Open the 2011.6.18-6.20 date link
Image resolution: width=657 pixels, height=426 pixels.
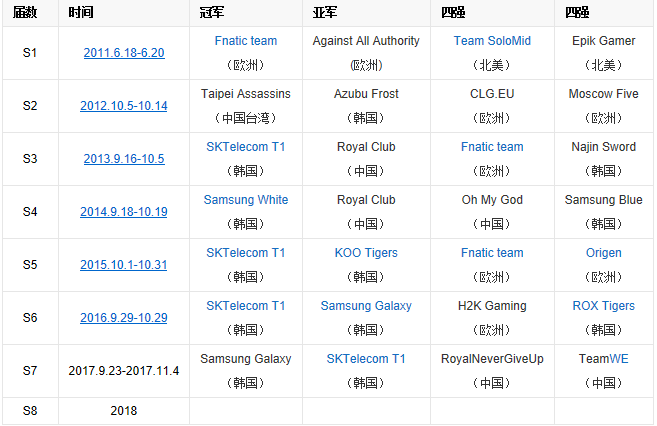[x=124, y=53]
